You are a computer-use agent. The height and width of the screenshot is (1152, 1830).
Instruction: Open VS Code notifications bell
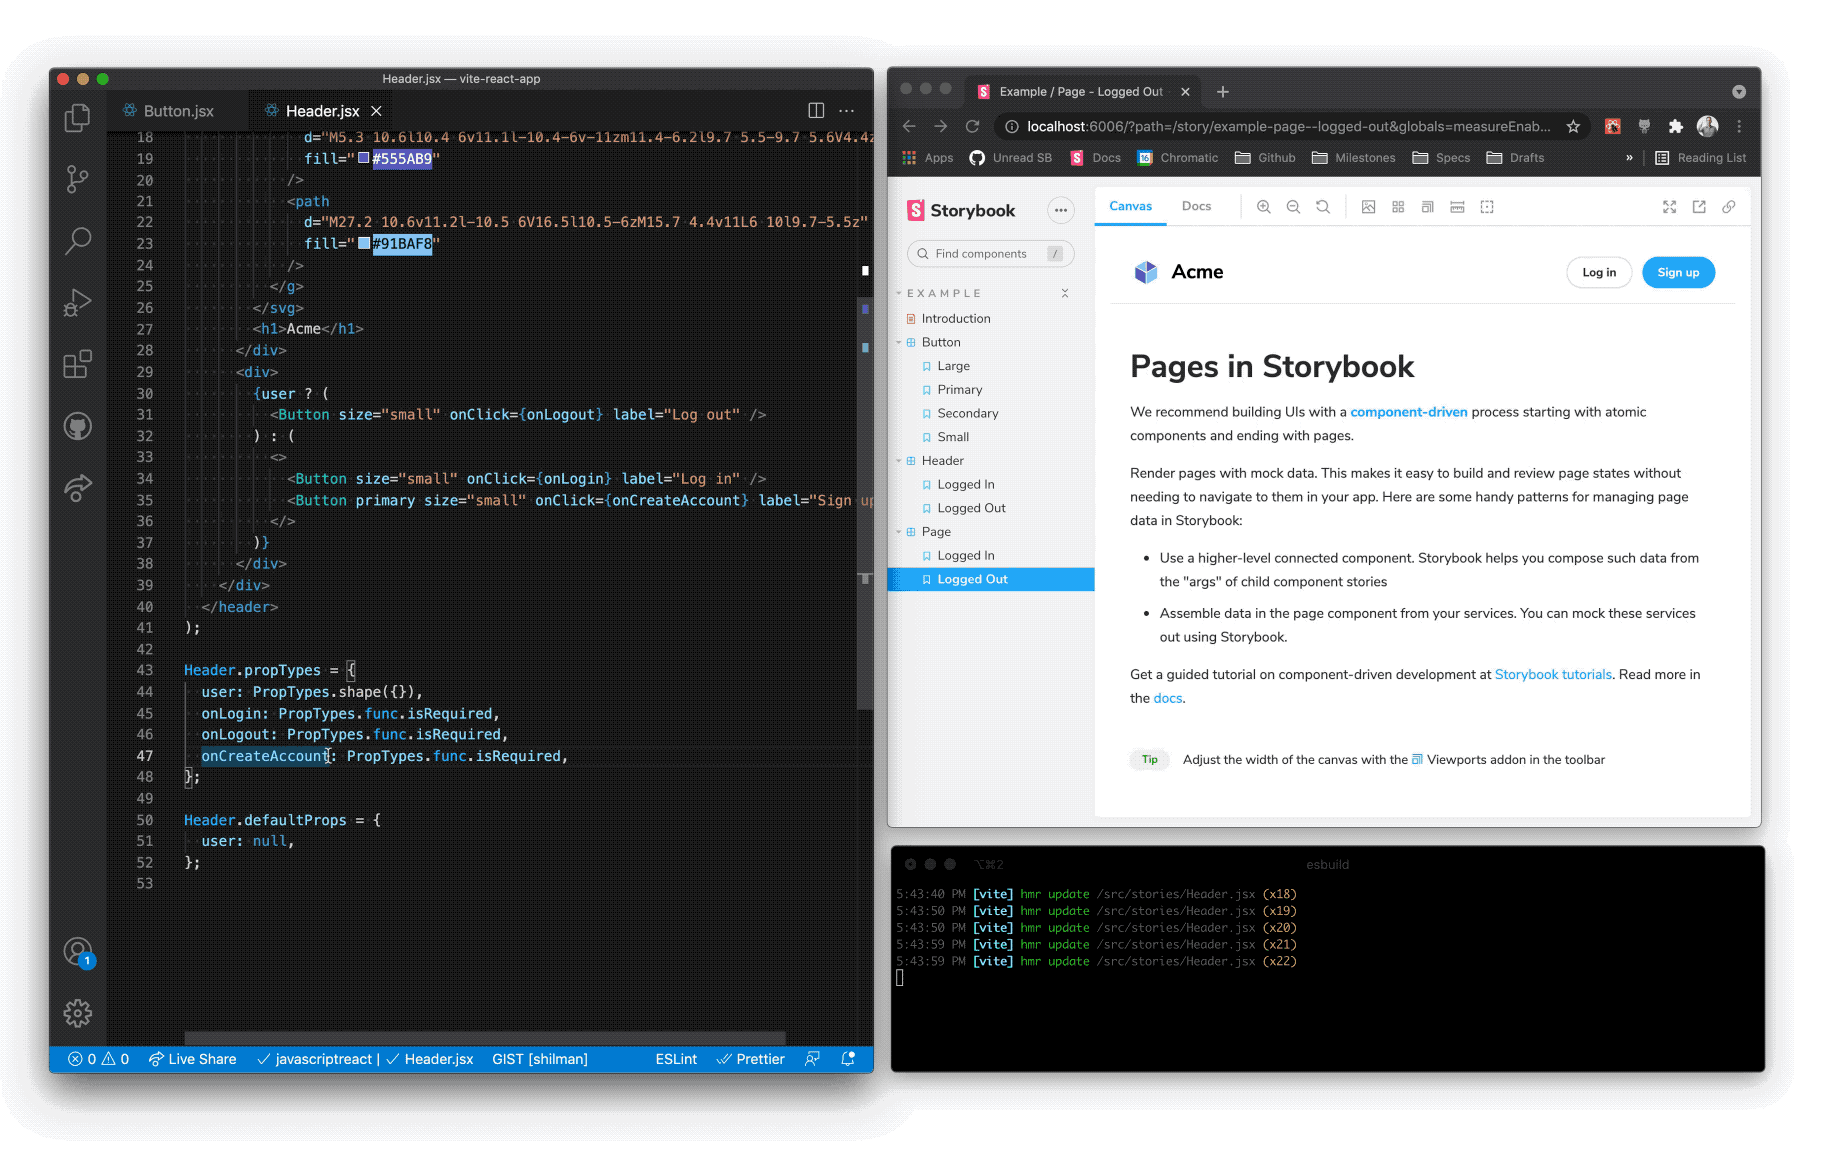pyautogui.click(x=848, y=1059)
